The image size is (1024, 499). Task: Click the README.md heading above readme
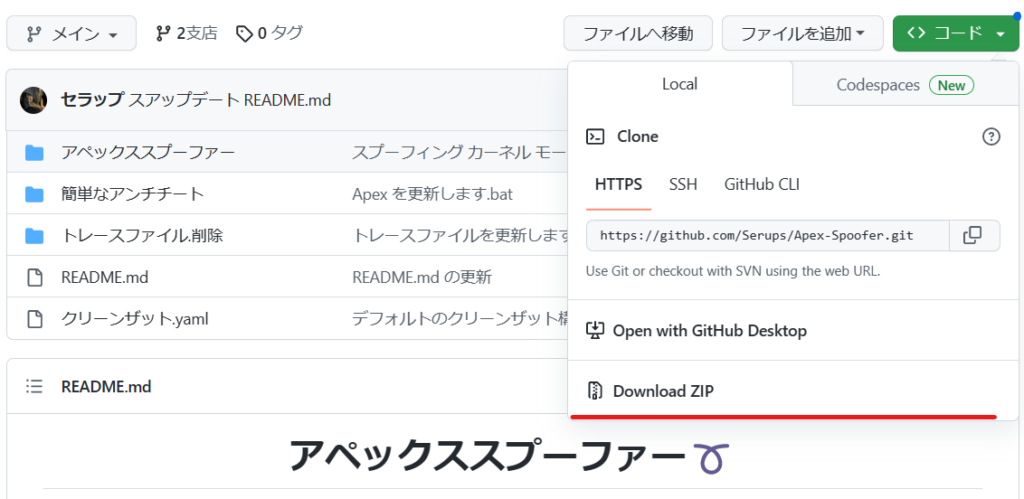pyautogui.click(x=106, y=387)
